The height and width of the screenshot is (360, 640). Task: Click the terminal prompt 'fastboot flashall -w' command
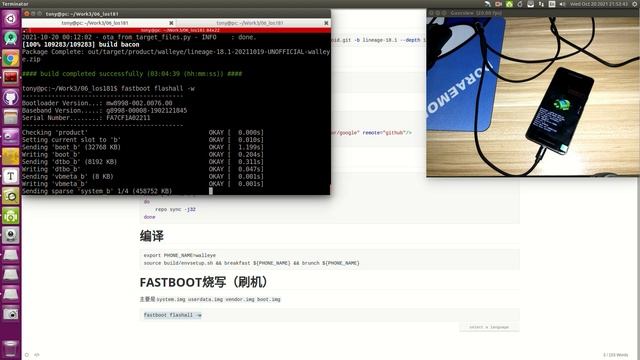[158, 89]
